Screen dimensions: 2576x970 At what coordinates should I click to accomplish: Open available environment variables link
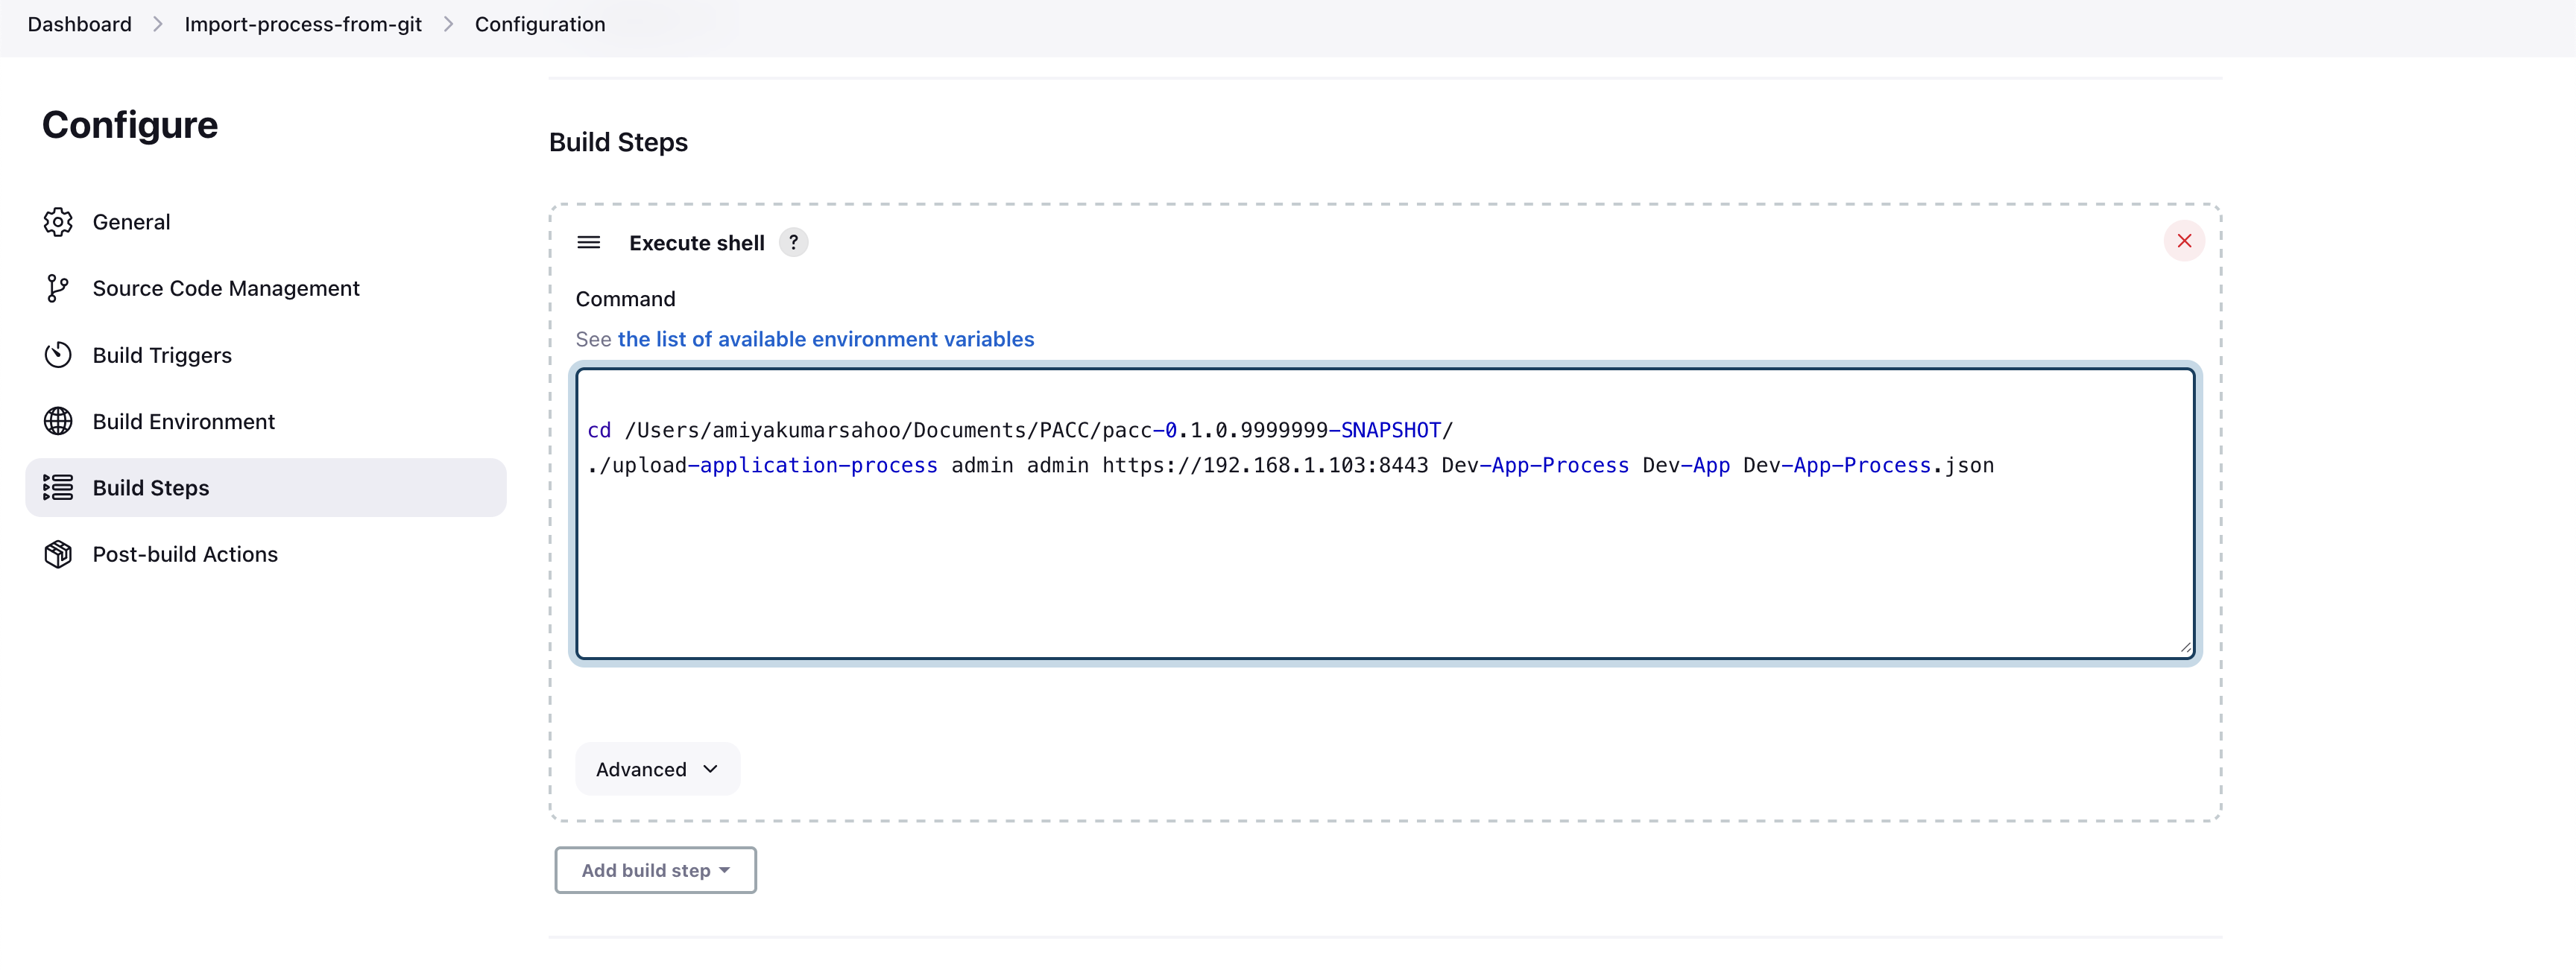(825, 339)
